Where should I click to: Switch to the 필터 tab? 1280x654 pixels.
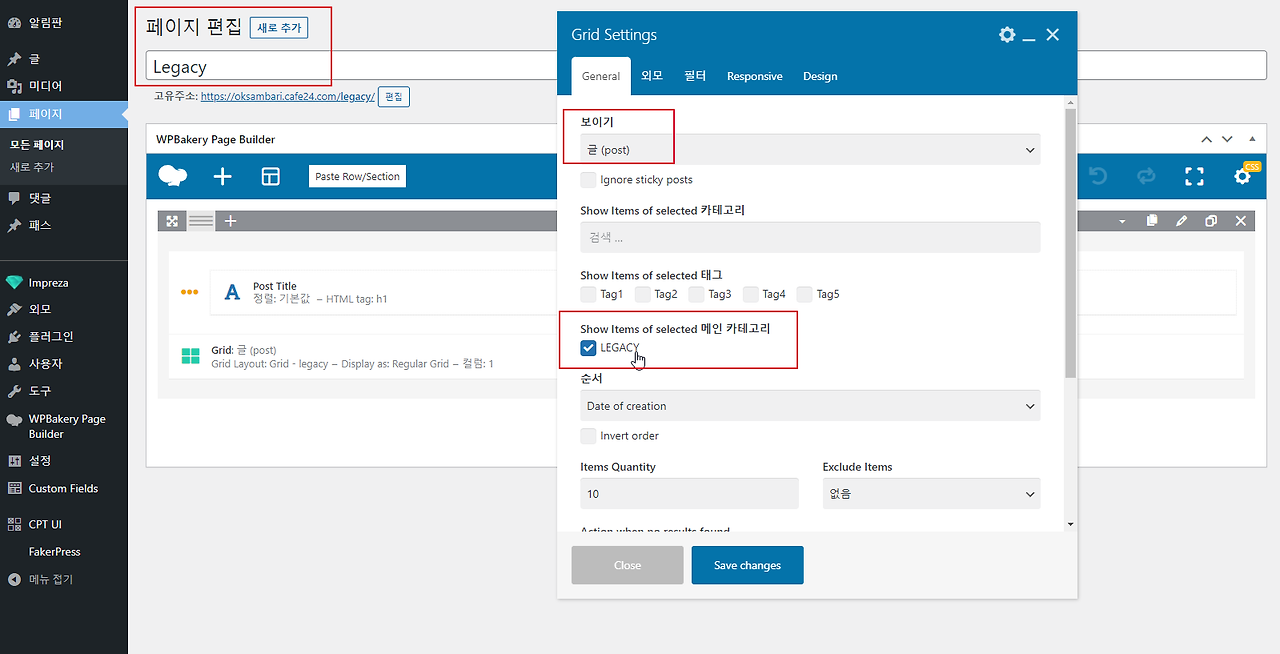click(695, 76)
